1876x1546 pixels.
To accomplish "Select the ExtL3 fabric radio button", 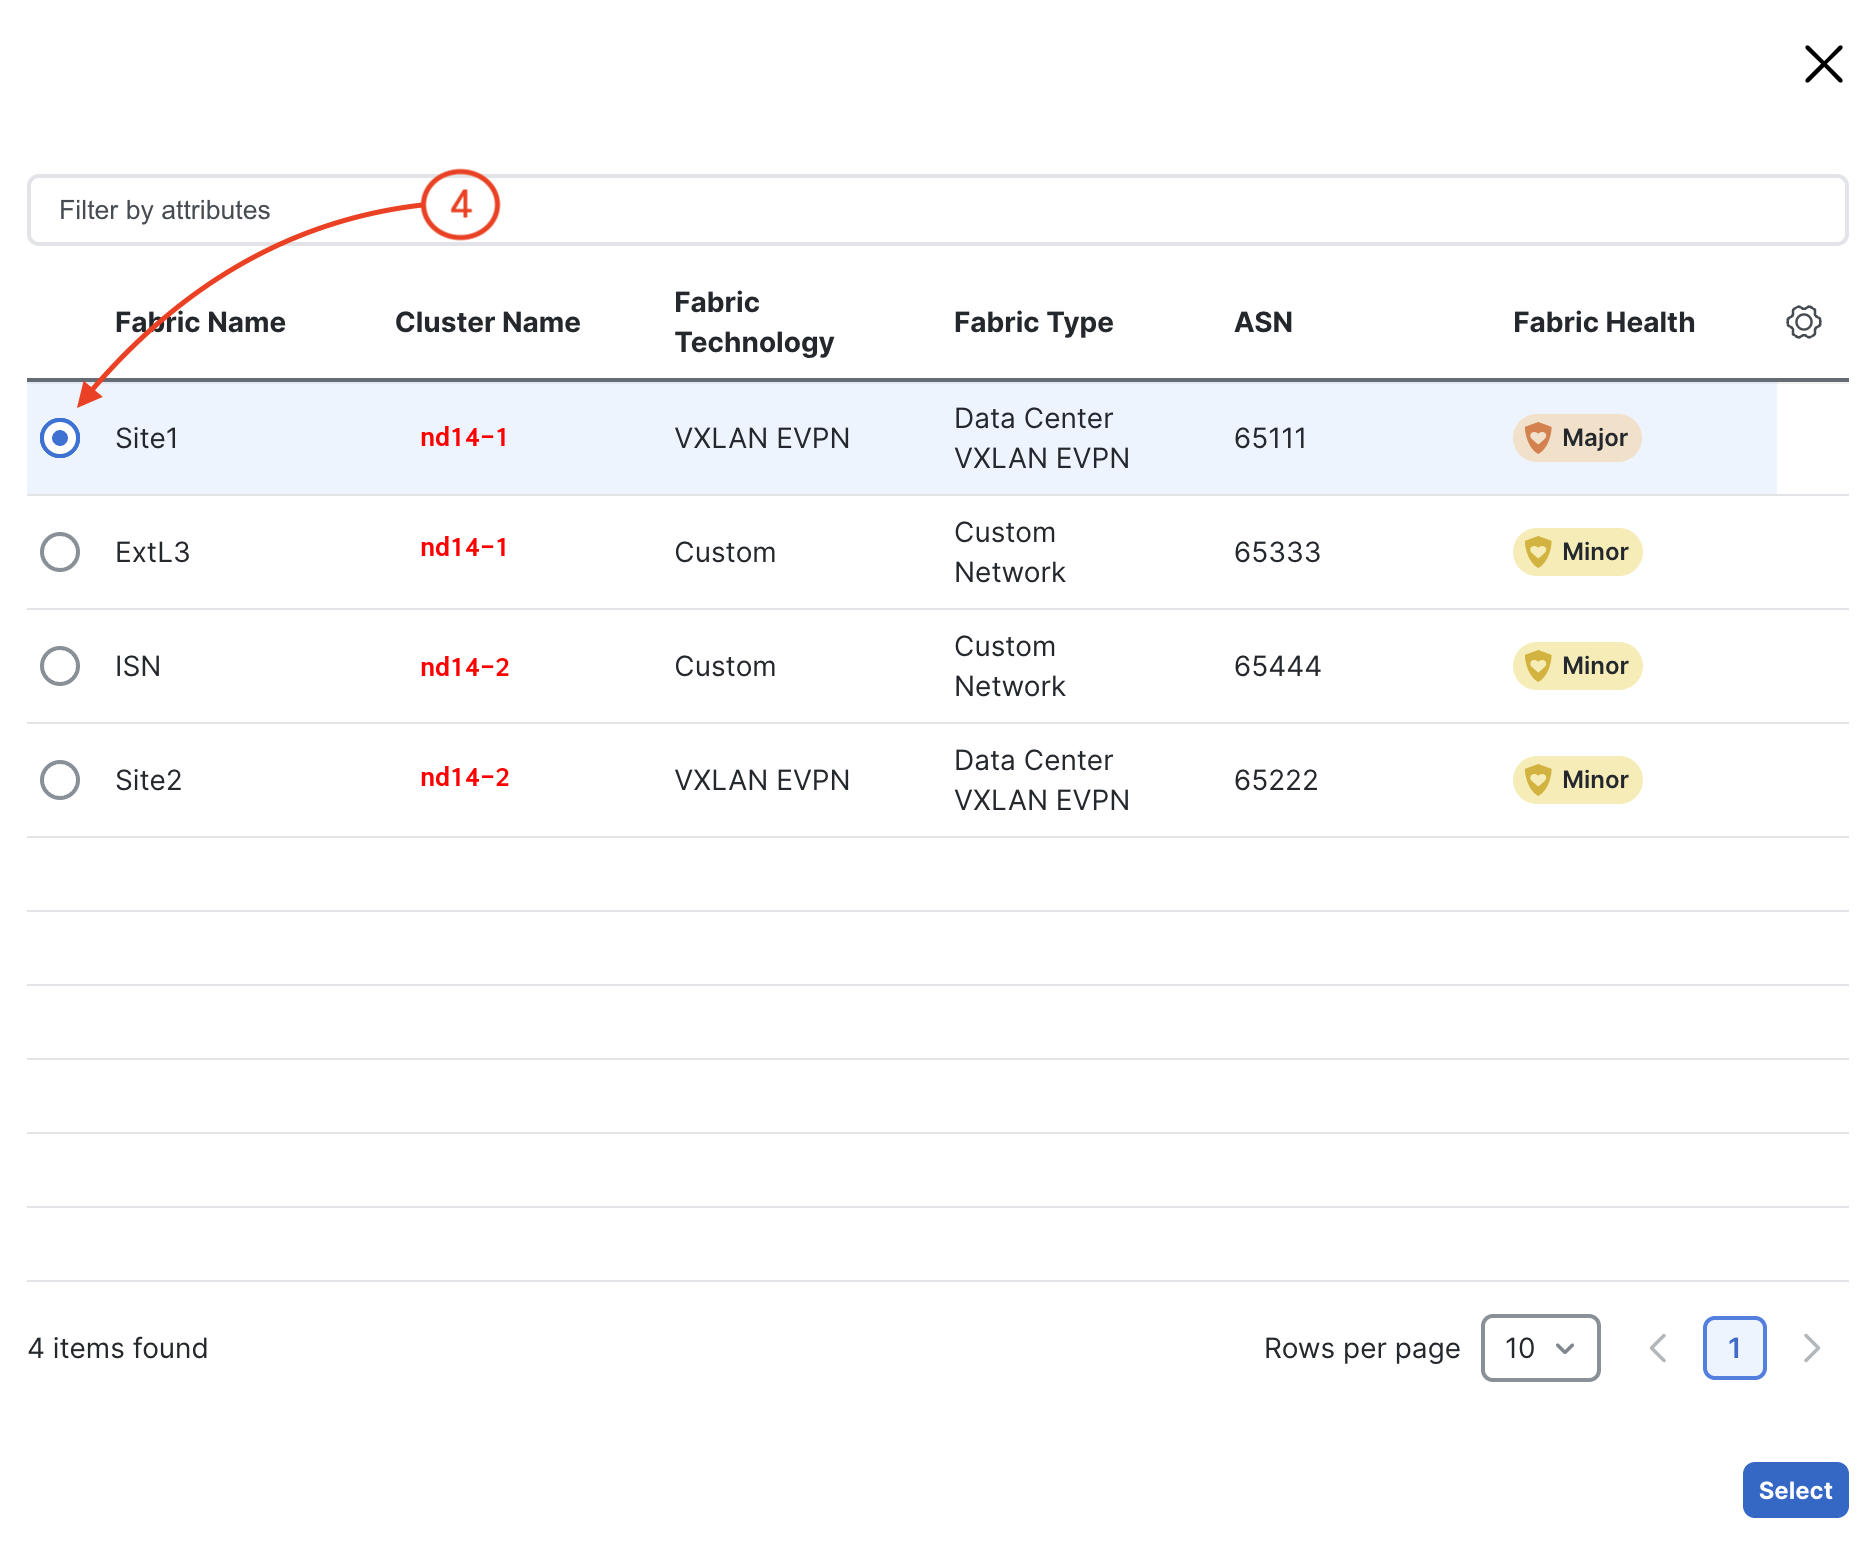I will (60, 552).
